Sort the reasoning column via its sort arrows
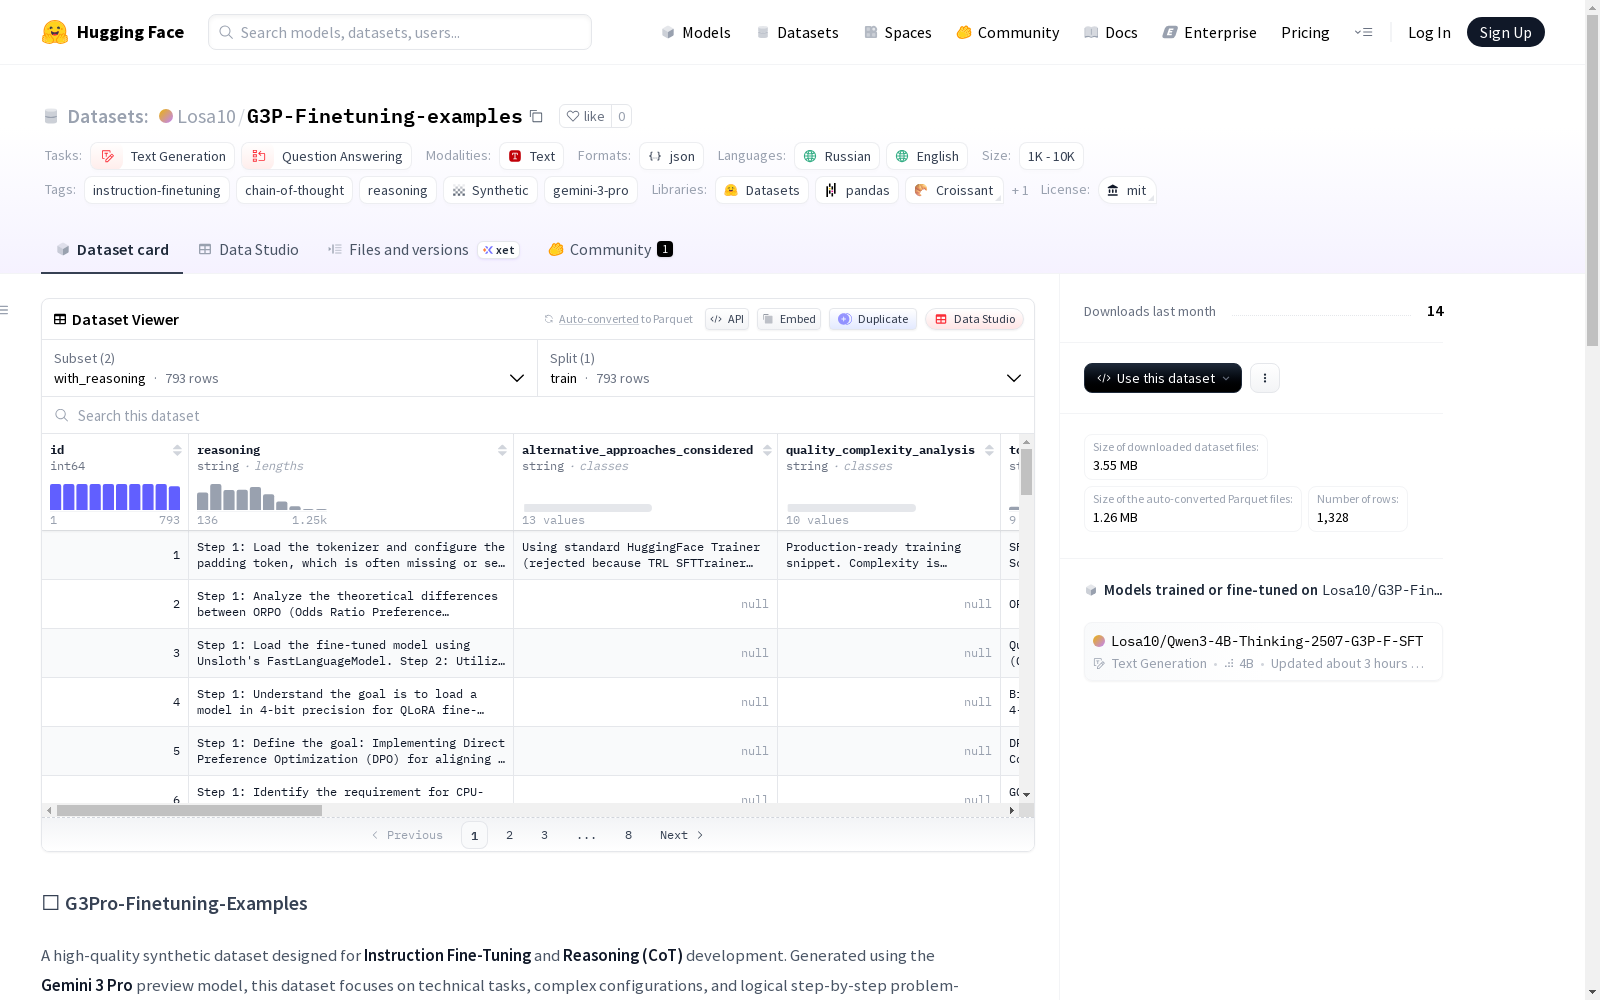Screen dimensions: 1600x1000 pos(502,450)
